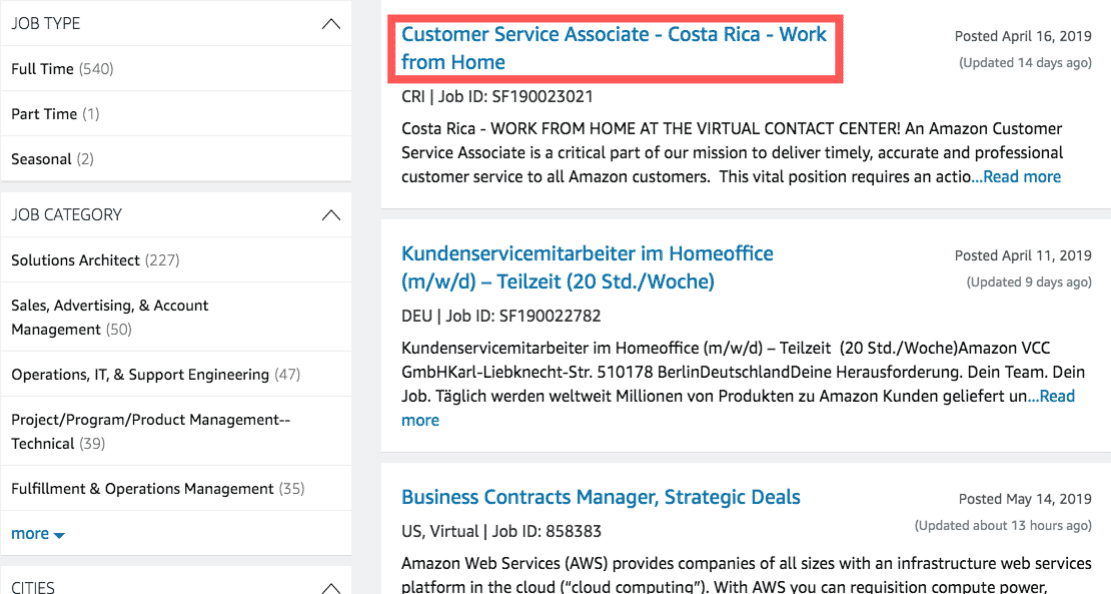This screenshot has width=1111, height=594.
Task: Filter by Part Time jobs
Action: point(55,114)
